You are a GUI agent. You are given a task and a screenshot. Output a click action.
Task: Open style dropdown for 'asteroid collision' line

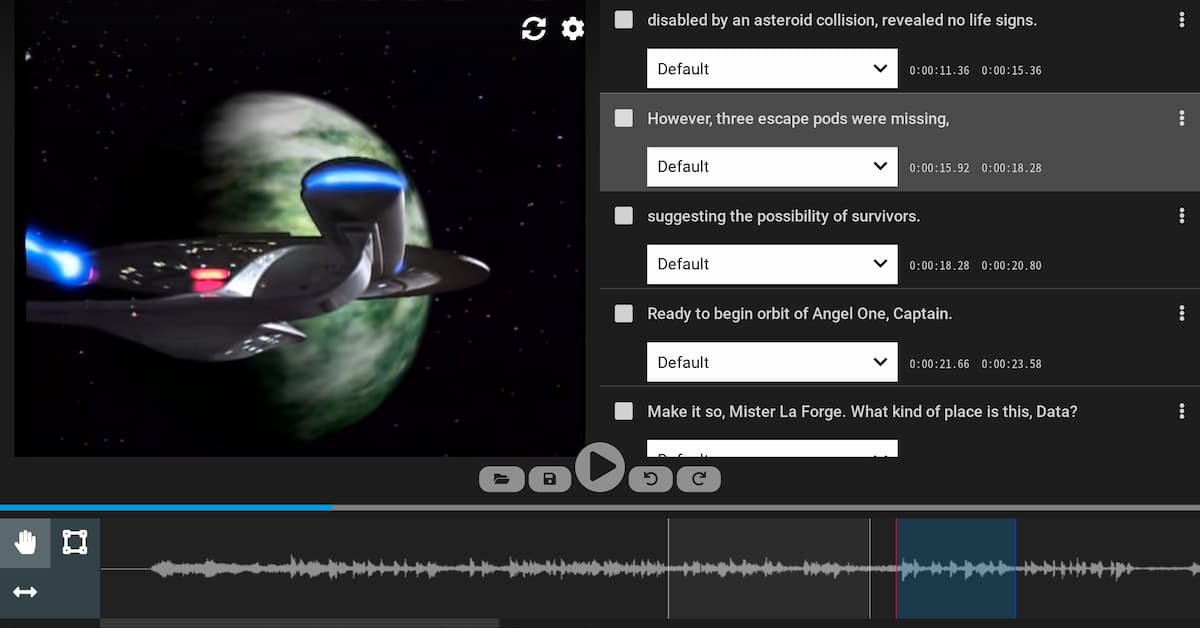[x=772, y=69]
